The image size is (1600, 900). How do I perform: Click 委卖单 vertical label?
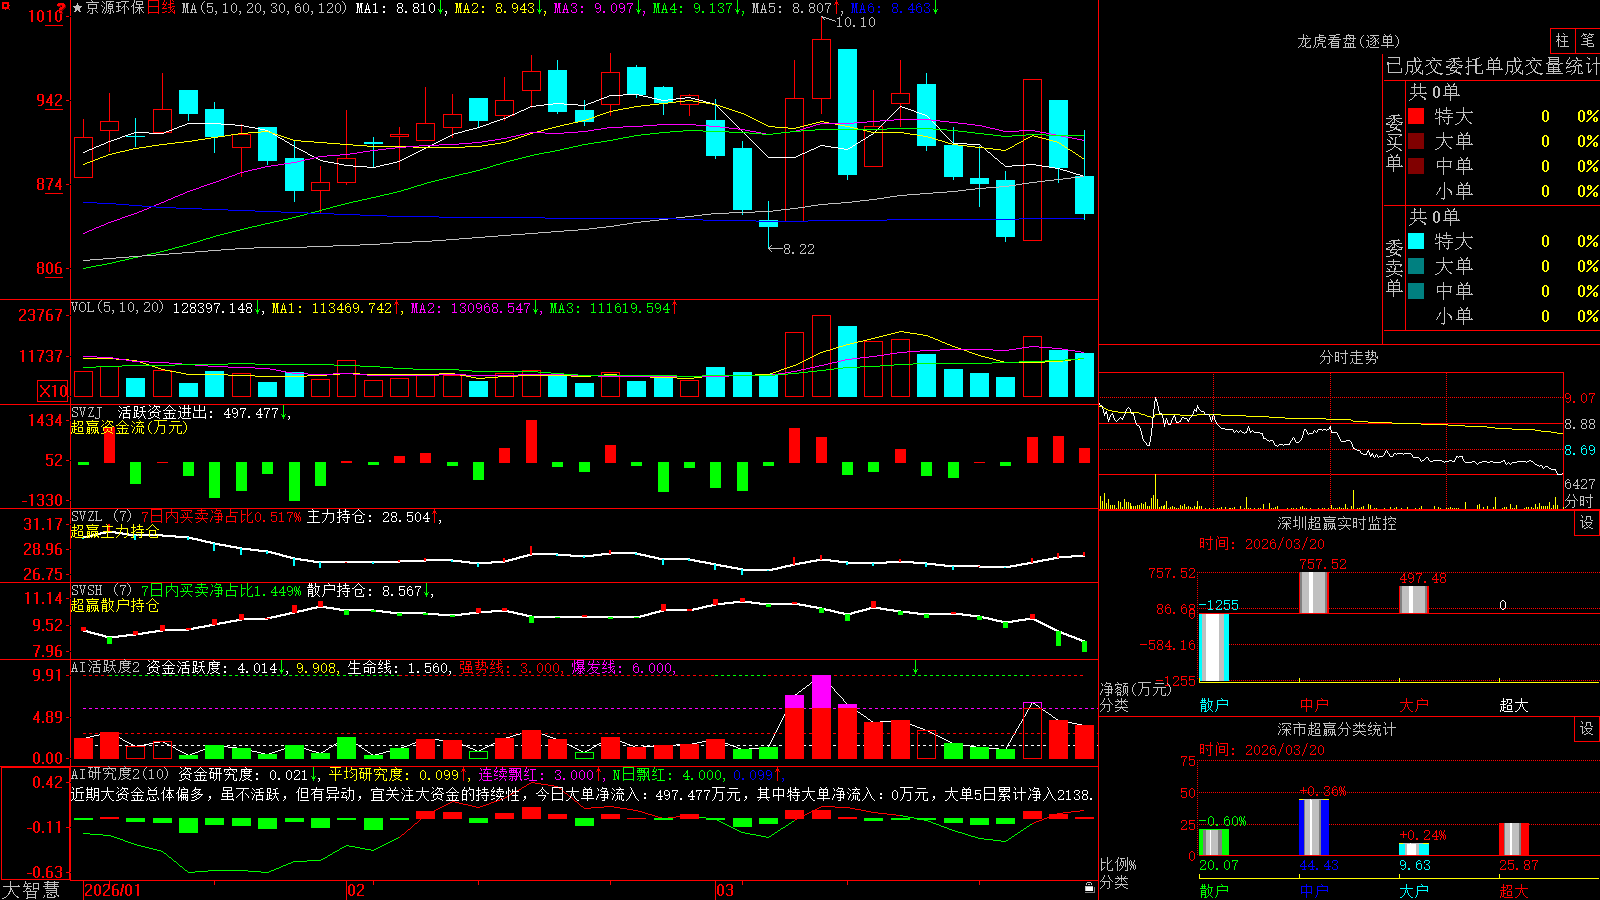pyautogui.click(x=1394, y=266)
